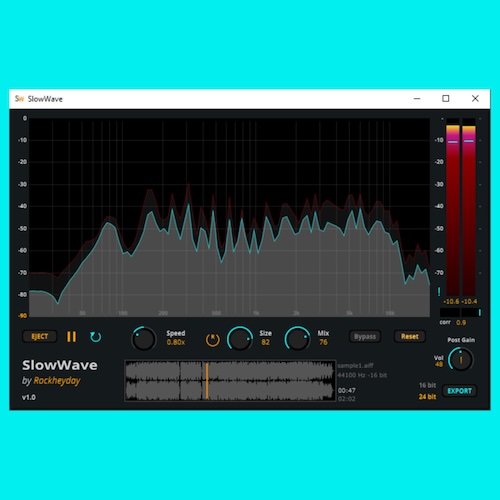
Task: Close the SlowWave window
Action: click(x=475, y=98)
